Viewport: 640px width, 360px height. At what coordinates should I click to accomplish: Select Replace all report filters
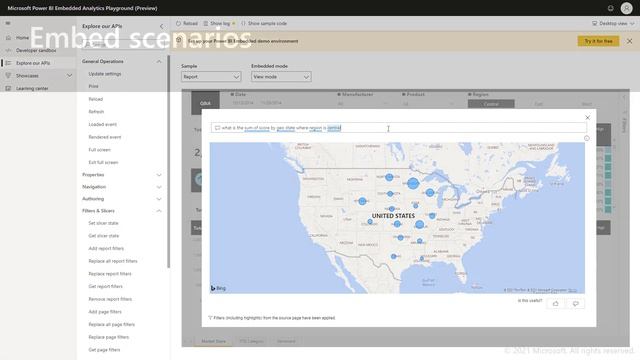click(x=113, y=261)
